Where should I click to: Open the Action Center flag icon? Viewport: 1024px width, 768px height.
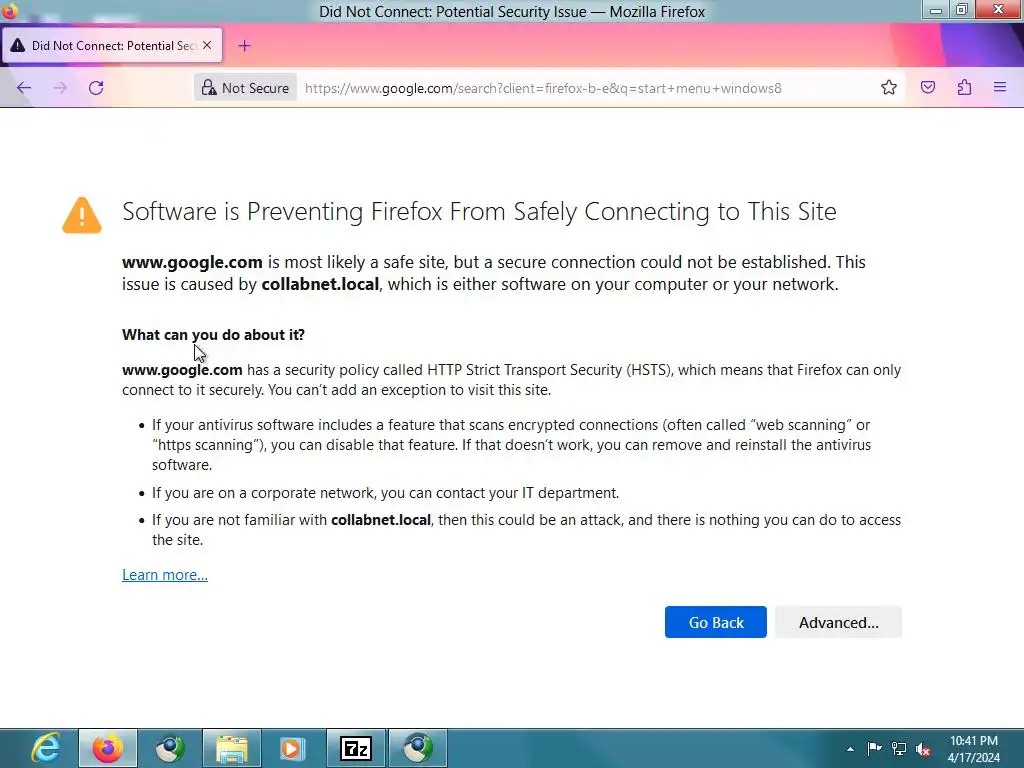pyautogui.click(x=874, y=749)
